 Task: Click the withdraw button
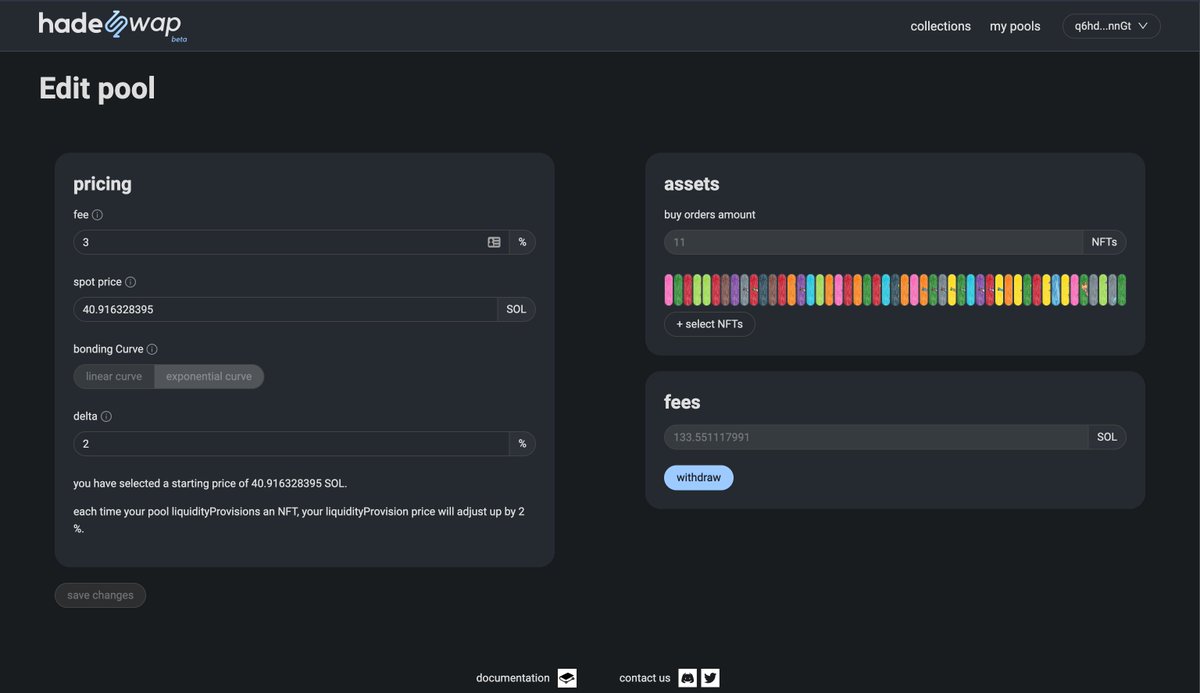(699, 478)
